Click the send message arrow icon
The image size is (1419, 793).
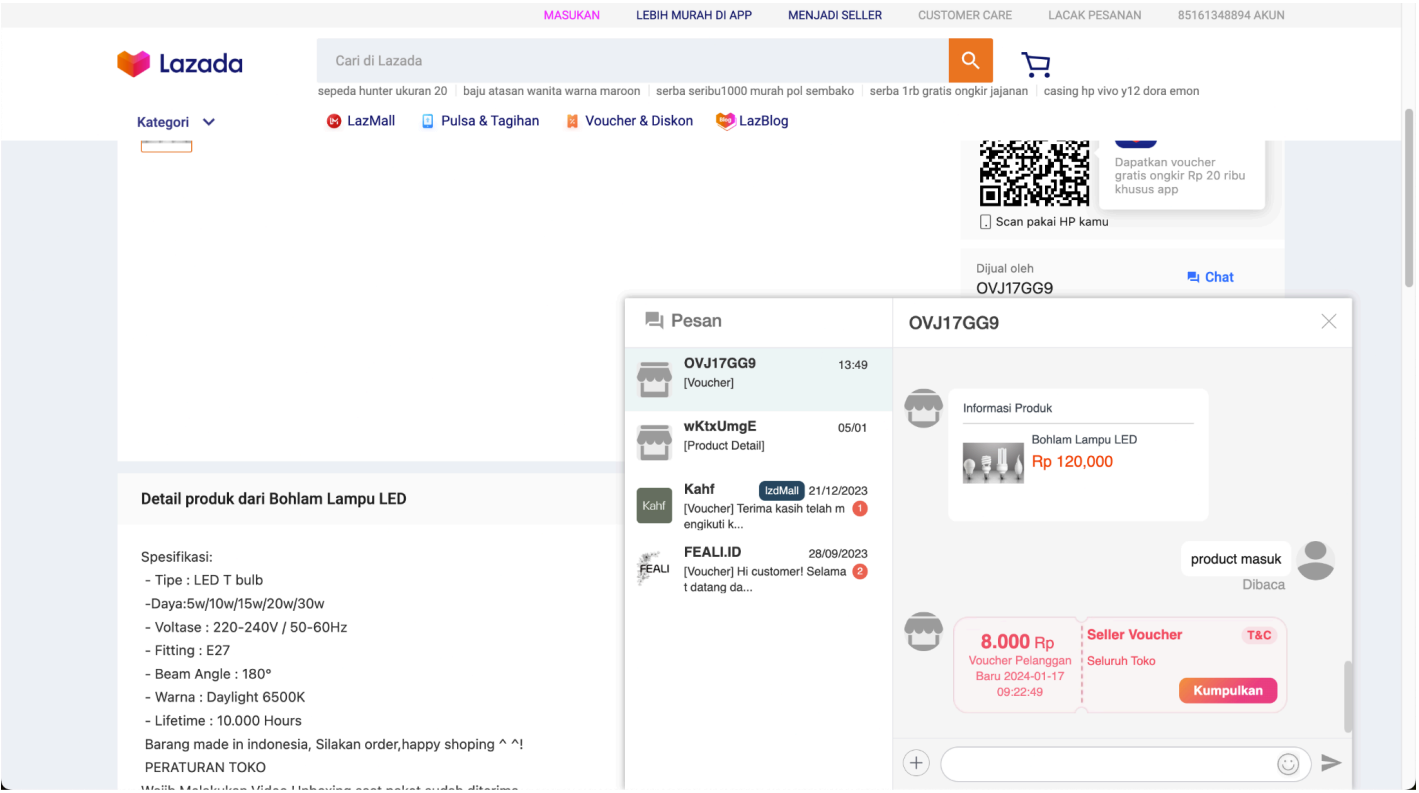(x=1330, y=763)
